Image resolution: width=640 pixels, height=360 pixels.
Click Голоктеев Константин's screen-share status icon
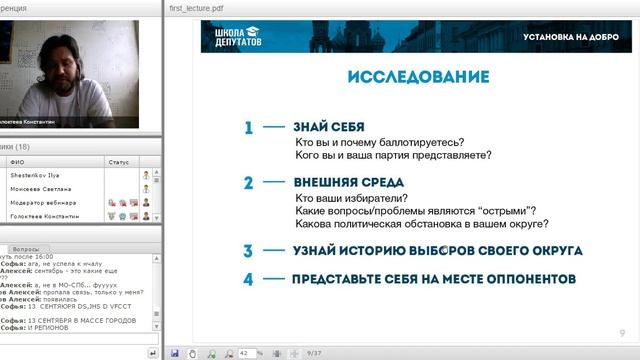tap(134, 216)
